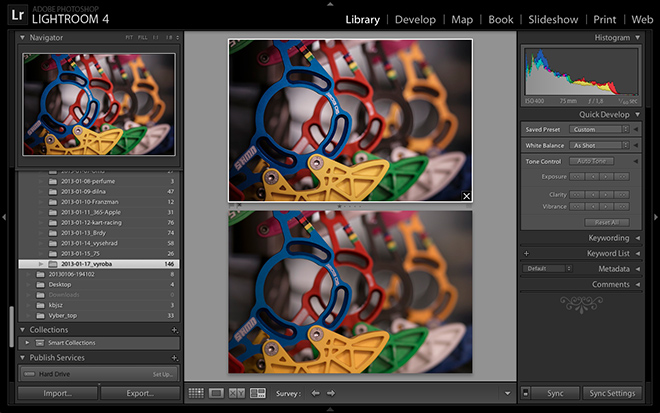Select next photo with right arrow
660x413 pixels.
coord(331,393)
